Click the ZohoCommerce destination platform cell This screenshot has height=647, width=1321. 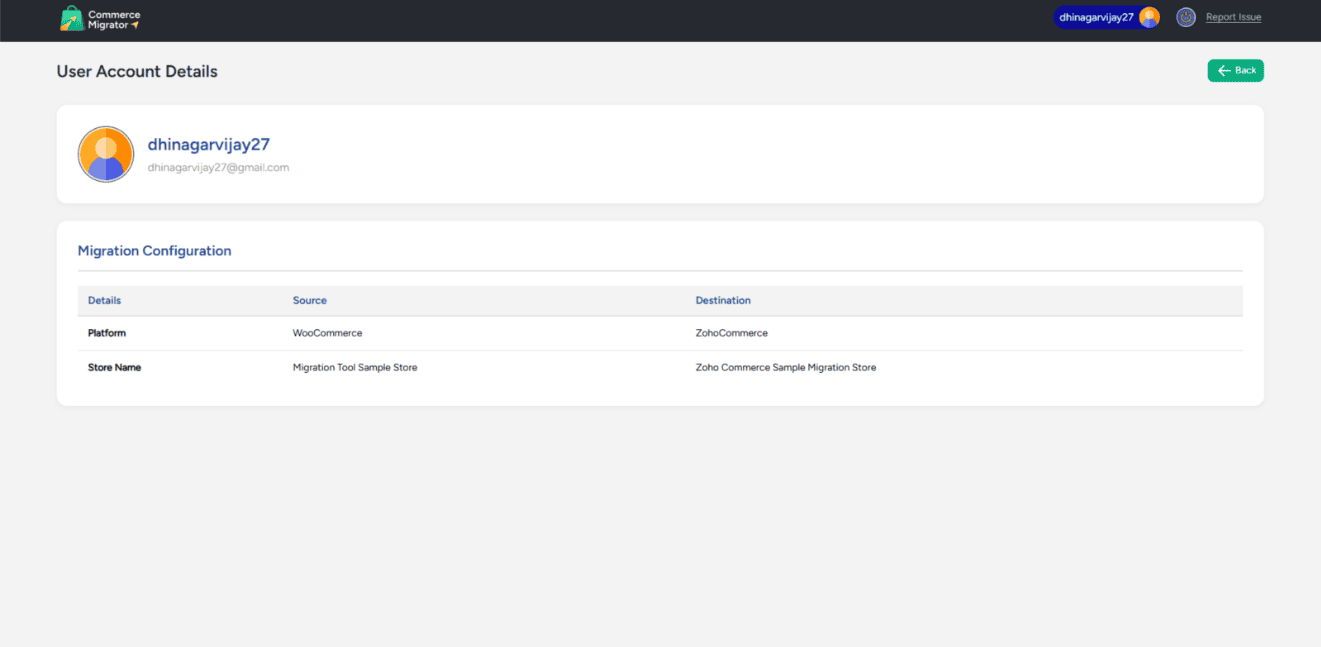coord(731,333)
